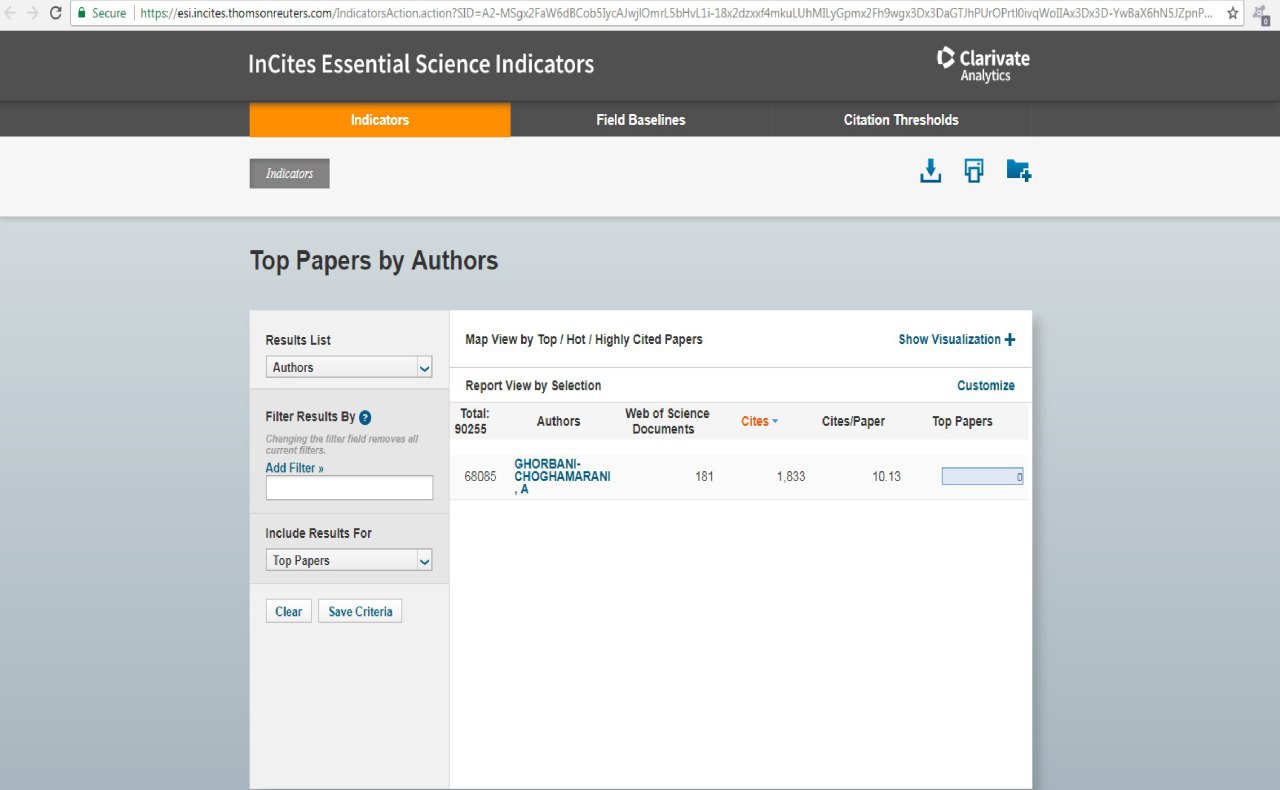Click the documents value 181
The width and height of the screenshot is (1280, 790).
[704, 477]
